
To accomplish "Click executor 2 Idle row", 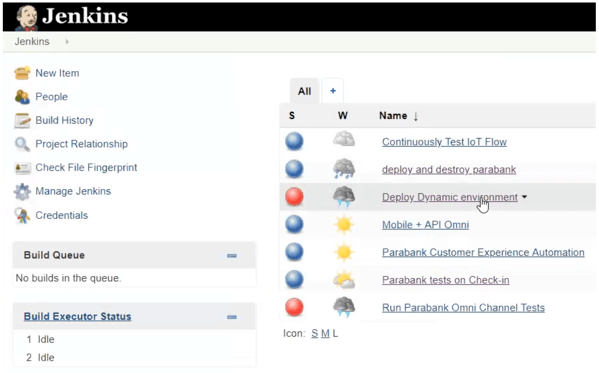I will point(40,358).
